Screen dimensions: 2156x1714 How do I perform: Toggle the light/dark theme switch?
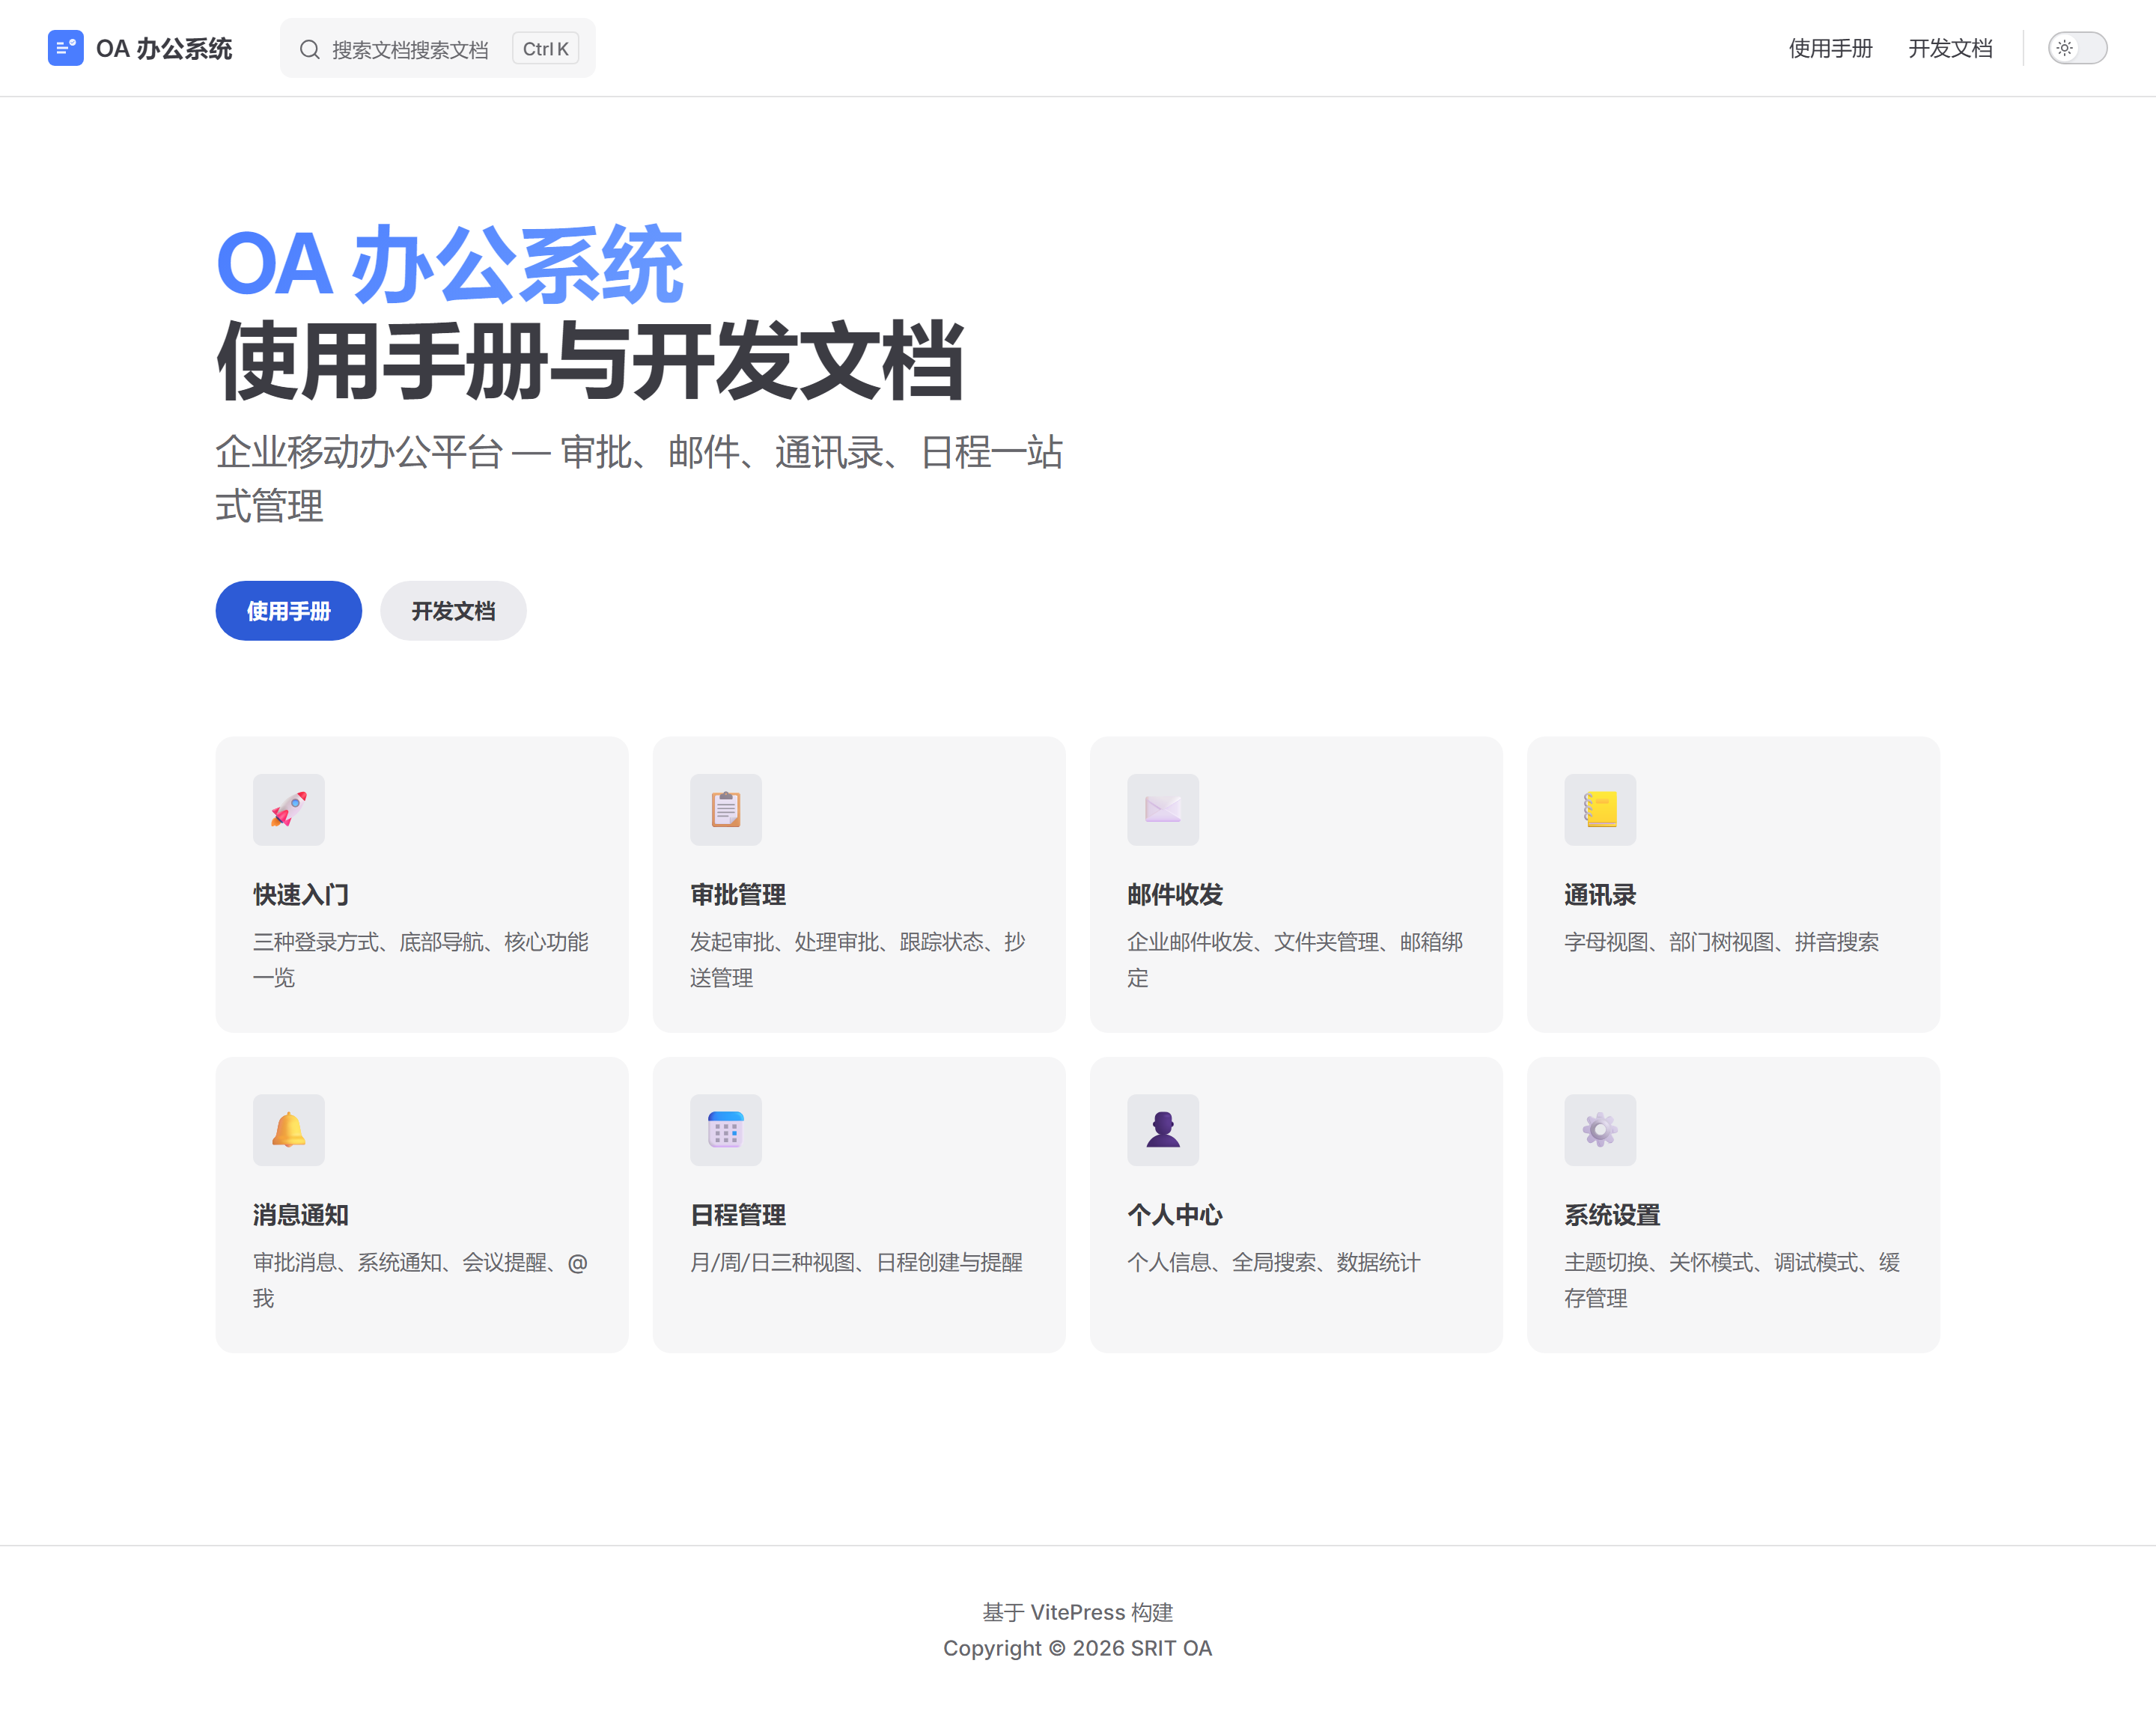click(2077, 48)
